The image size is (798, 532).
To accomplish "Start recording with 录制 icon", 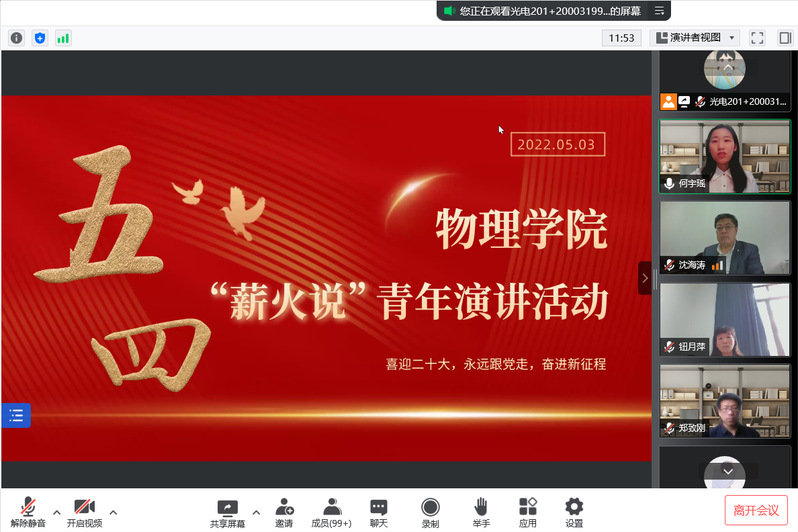I will pos(430,512).
